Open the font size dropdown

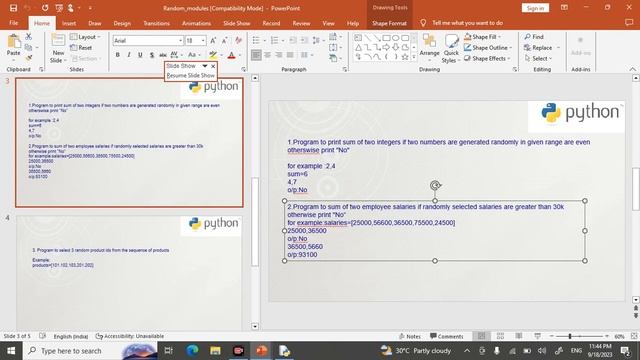tap(203, 40)
